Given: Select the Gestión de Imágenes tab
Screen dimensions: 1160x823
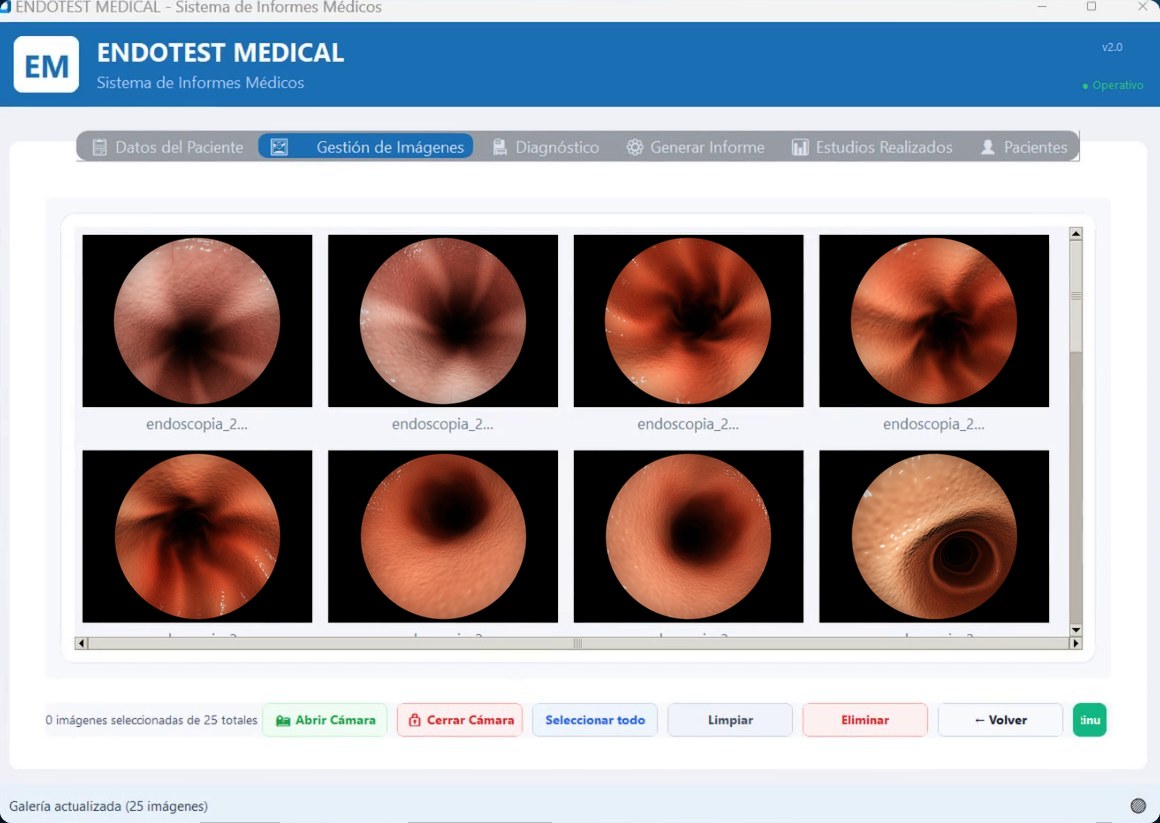Looking at the screenshot, I should 366,147.
